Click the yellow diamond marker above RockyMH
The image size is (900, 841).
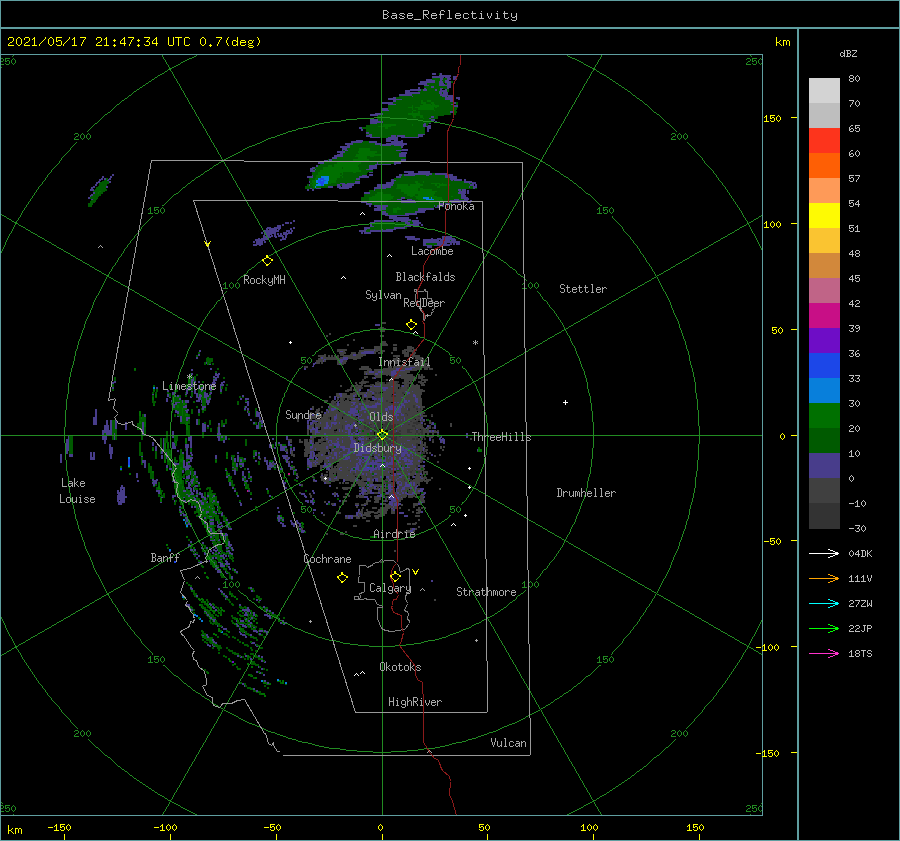tap(267, 261)
